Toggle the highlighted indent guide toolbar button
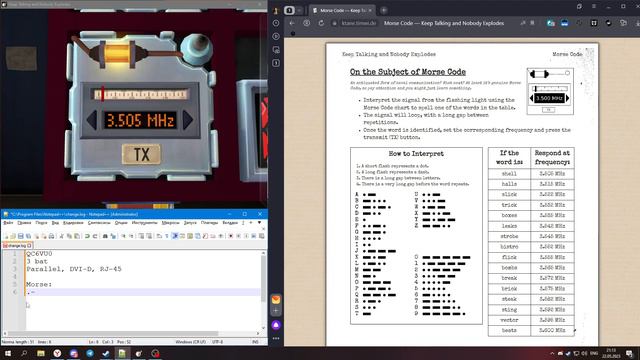Viewport: 640px width, 360px height. point(175,236)
